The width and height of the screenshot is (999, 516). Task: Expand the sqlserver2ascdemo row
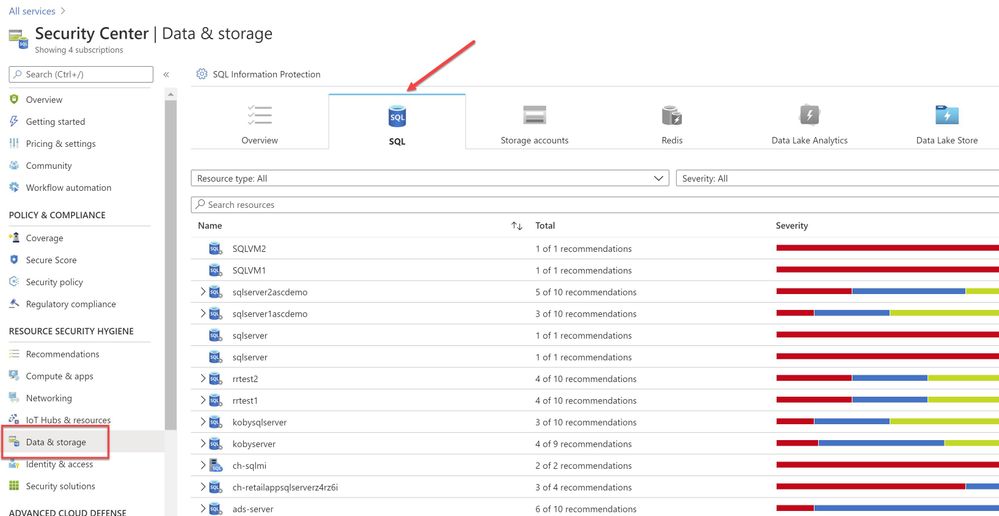pyautogui.click(x=203, y=292)
